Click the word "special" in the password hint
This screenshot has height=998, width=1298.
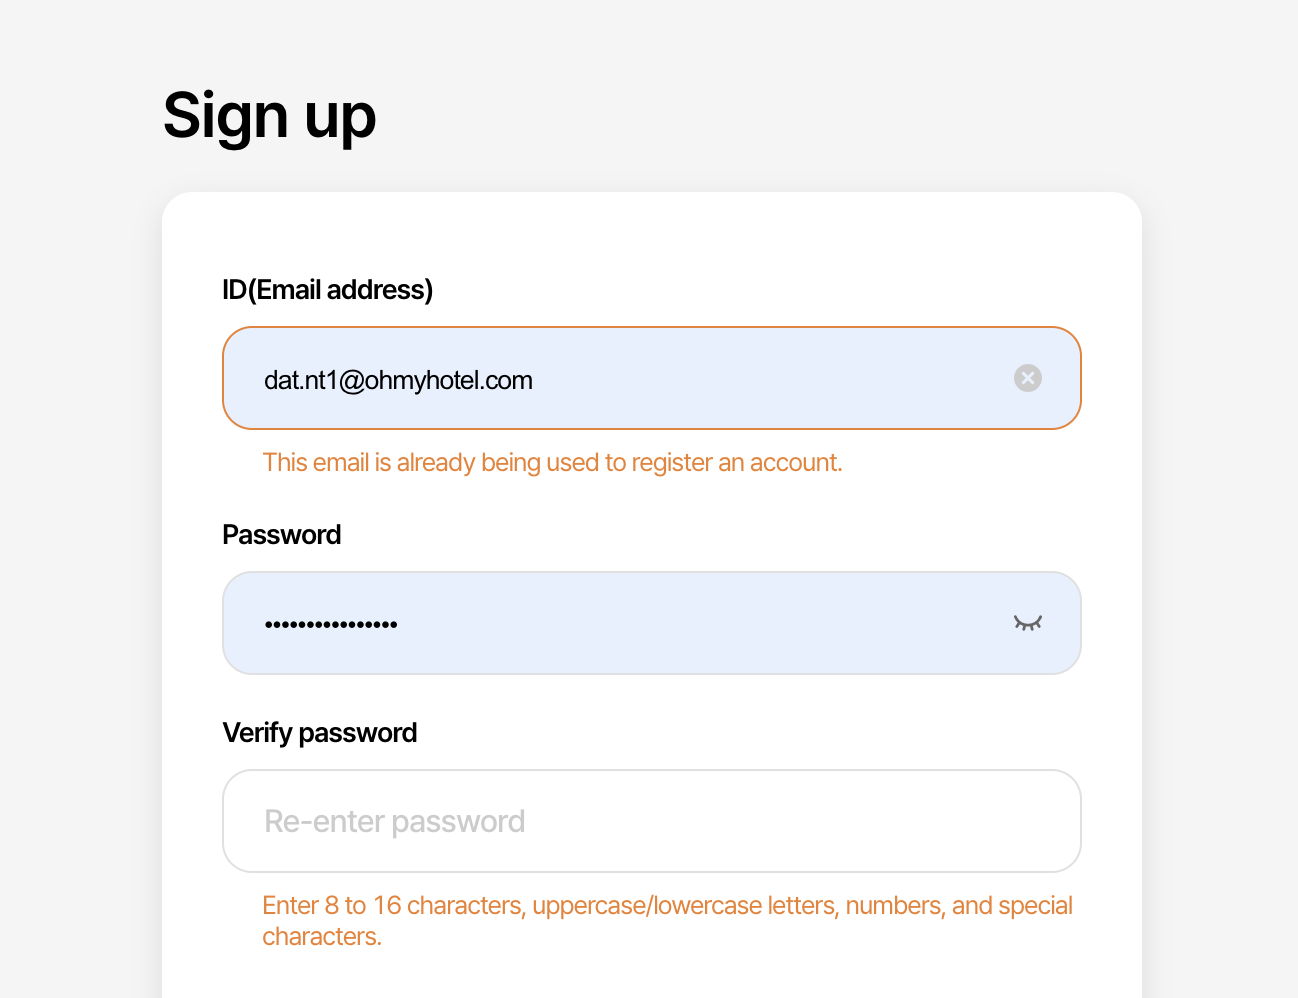click(1035, 906)
